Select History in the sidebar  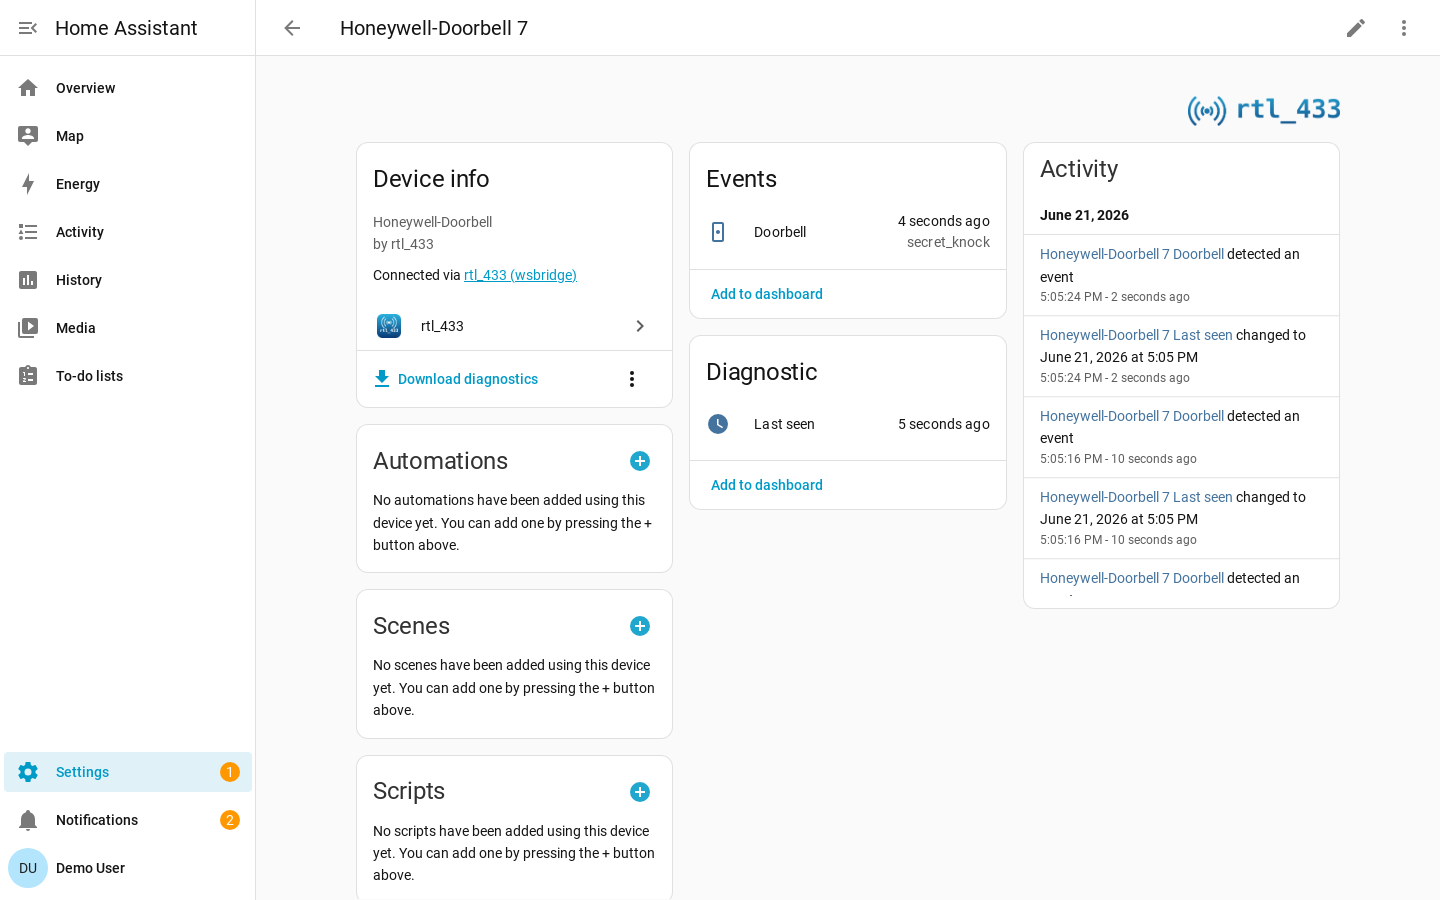pyautogui.click(x=128, y=280)
